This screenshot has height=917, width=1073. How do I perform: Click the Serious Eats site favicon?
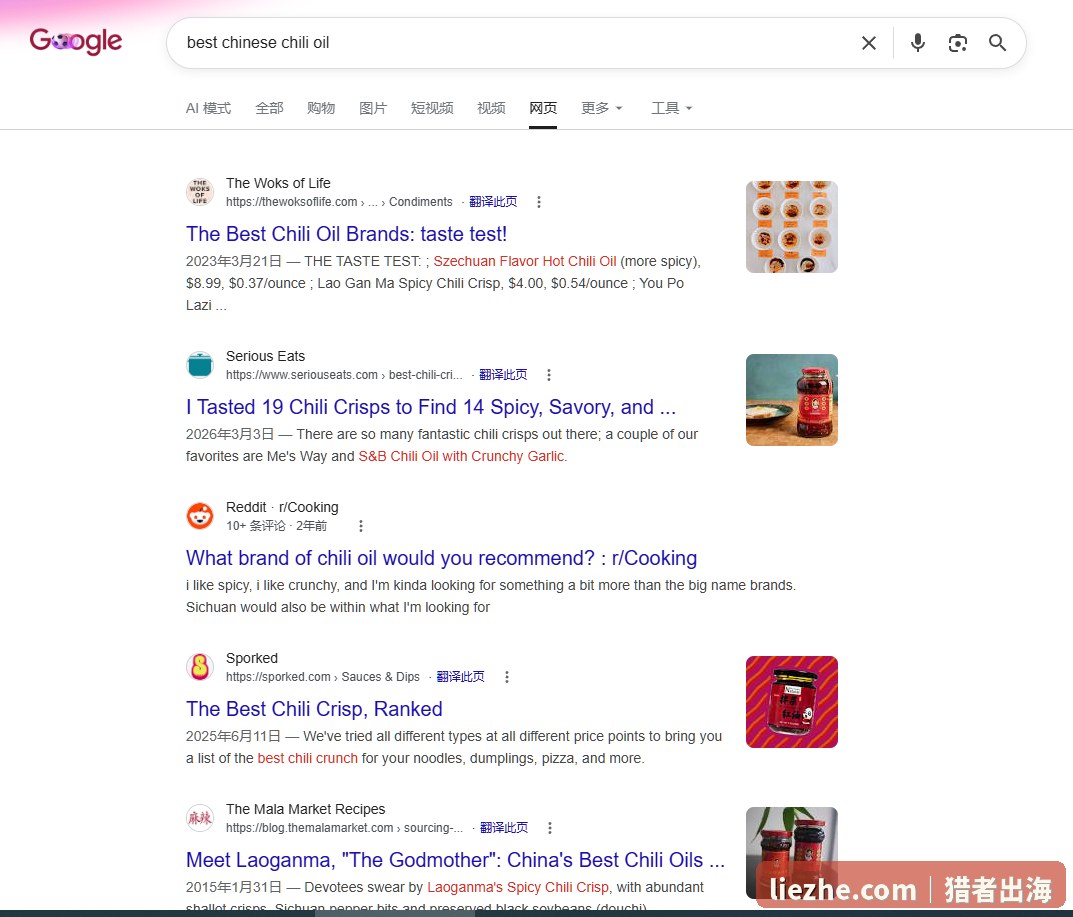(x=200, y=365)
